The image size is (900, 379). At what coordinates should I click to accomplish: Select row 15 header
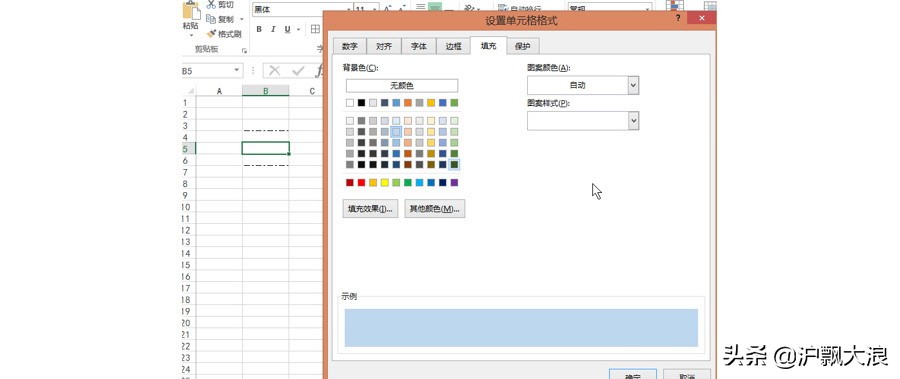coord(189,265)
